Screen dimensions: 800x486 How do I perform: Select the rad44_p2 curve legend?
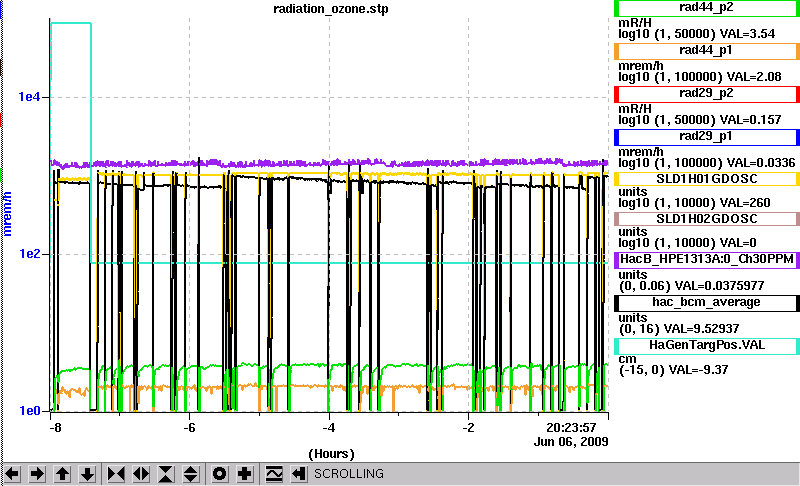pyautogui.click(x=707, y=8)
